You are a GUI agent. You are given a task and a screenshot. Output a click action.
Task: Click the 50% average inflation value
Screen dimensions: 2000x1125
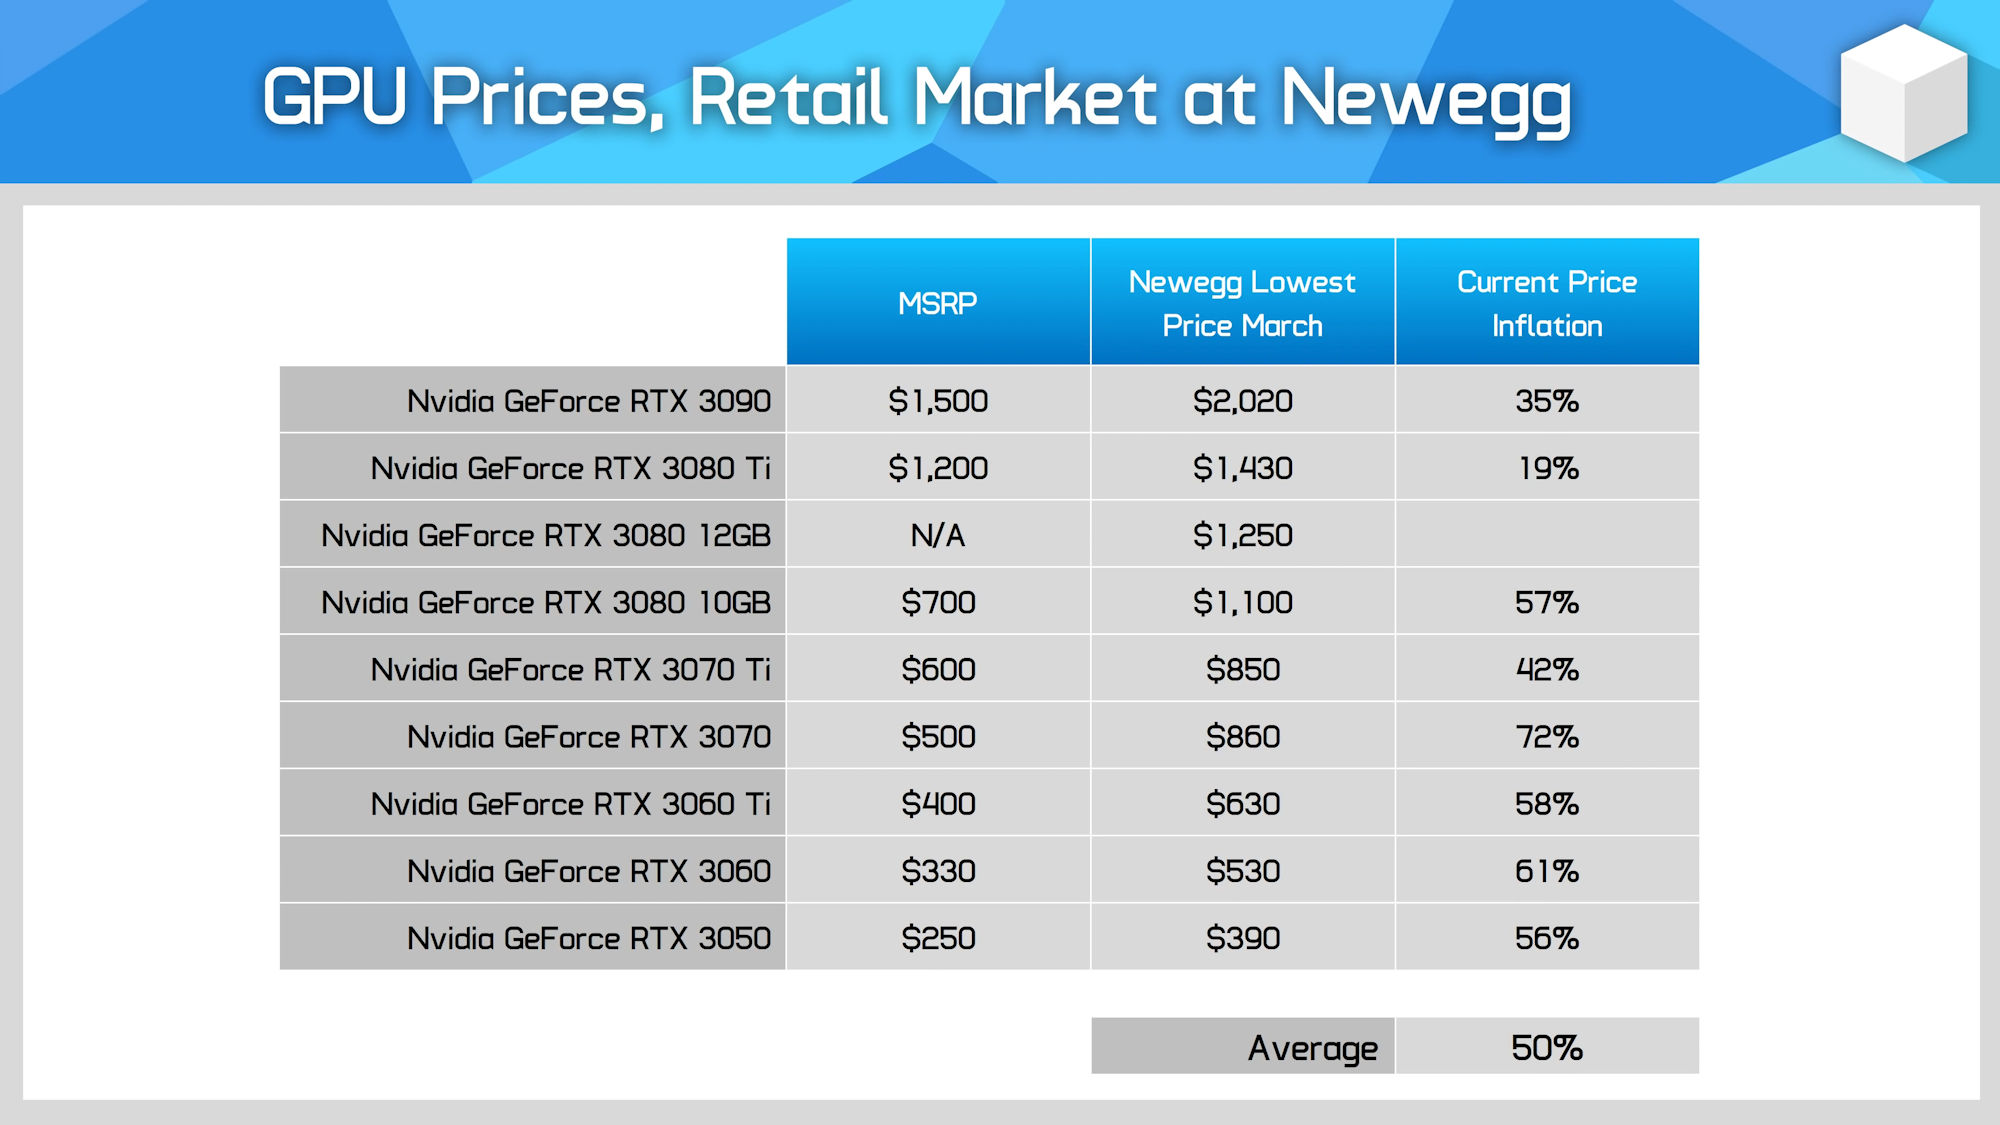pos(1547,1047)
